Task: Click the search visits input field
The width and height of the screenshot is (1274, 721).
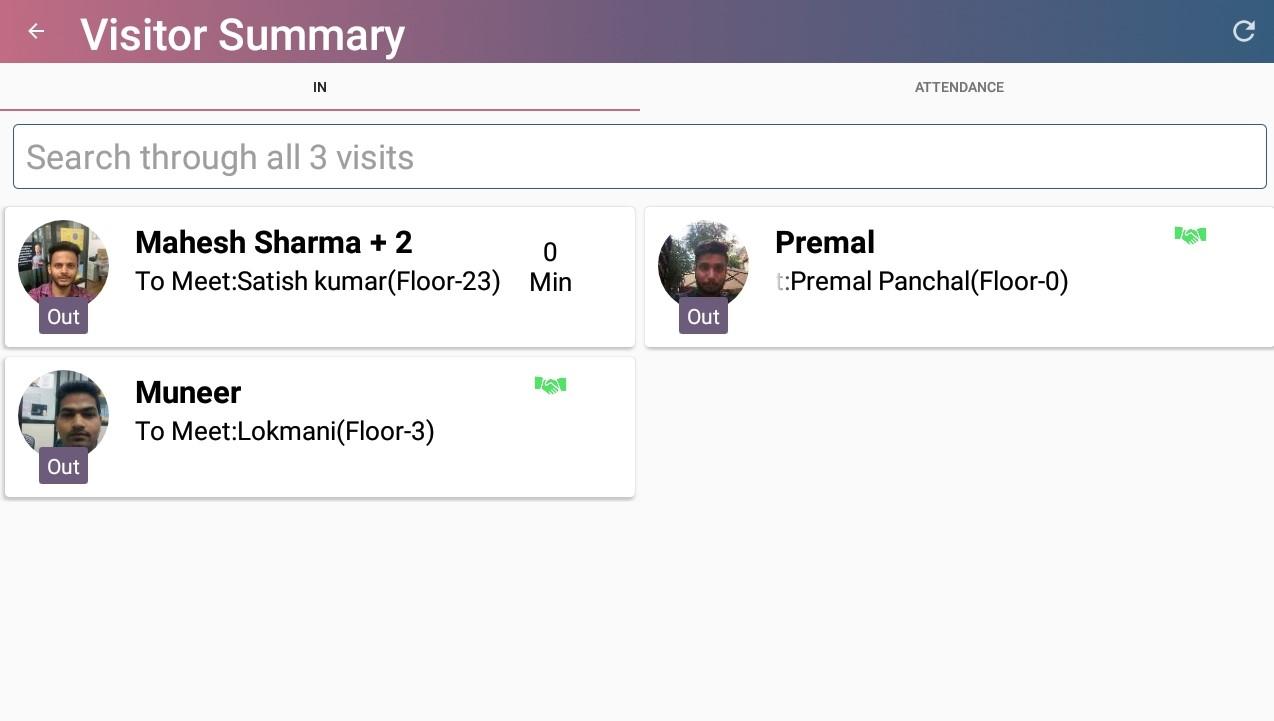Action: pos(640,157)
